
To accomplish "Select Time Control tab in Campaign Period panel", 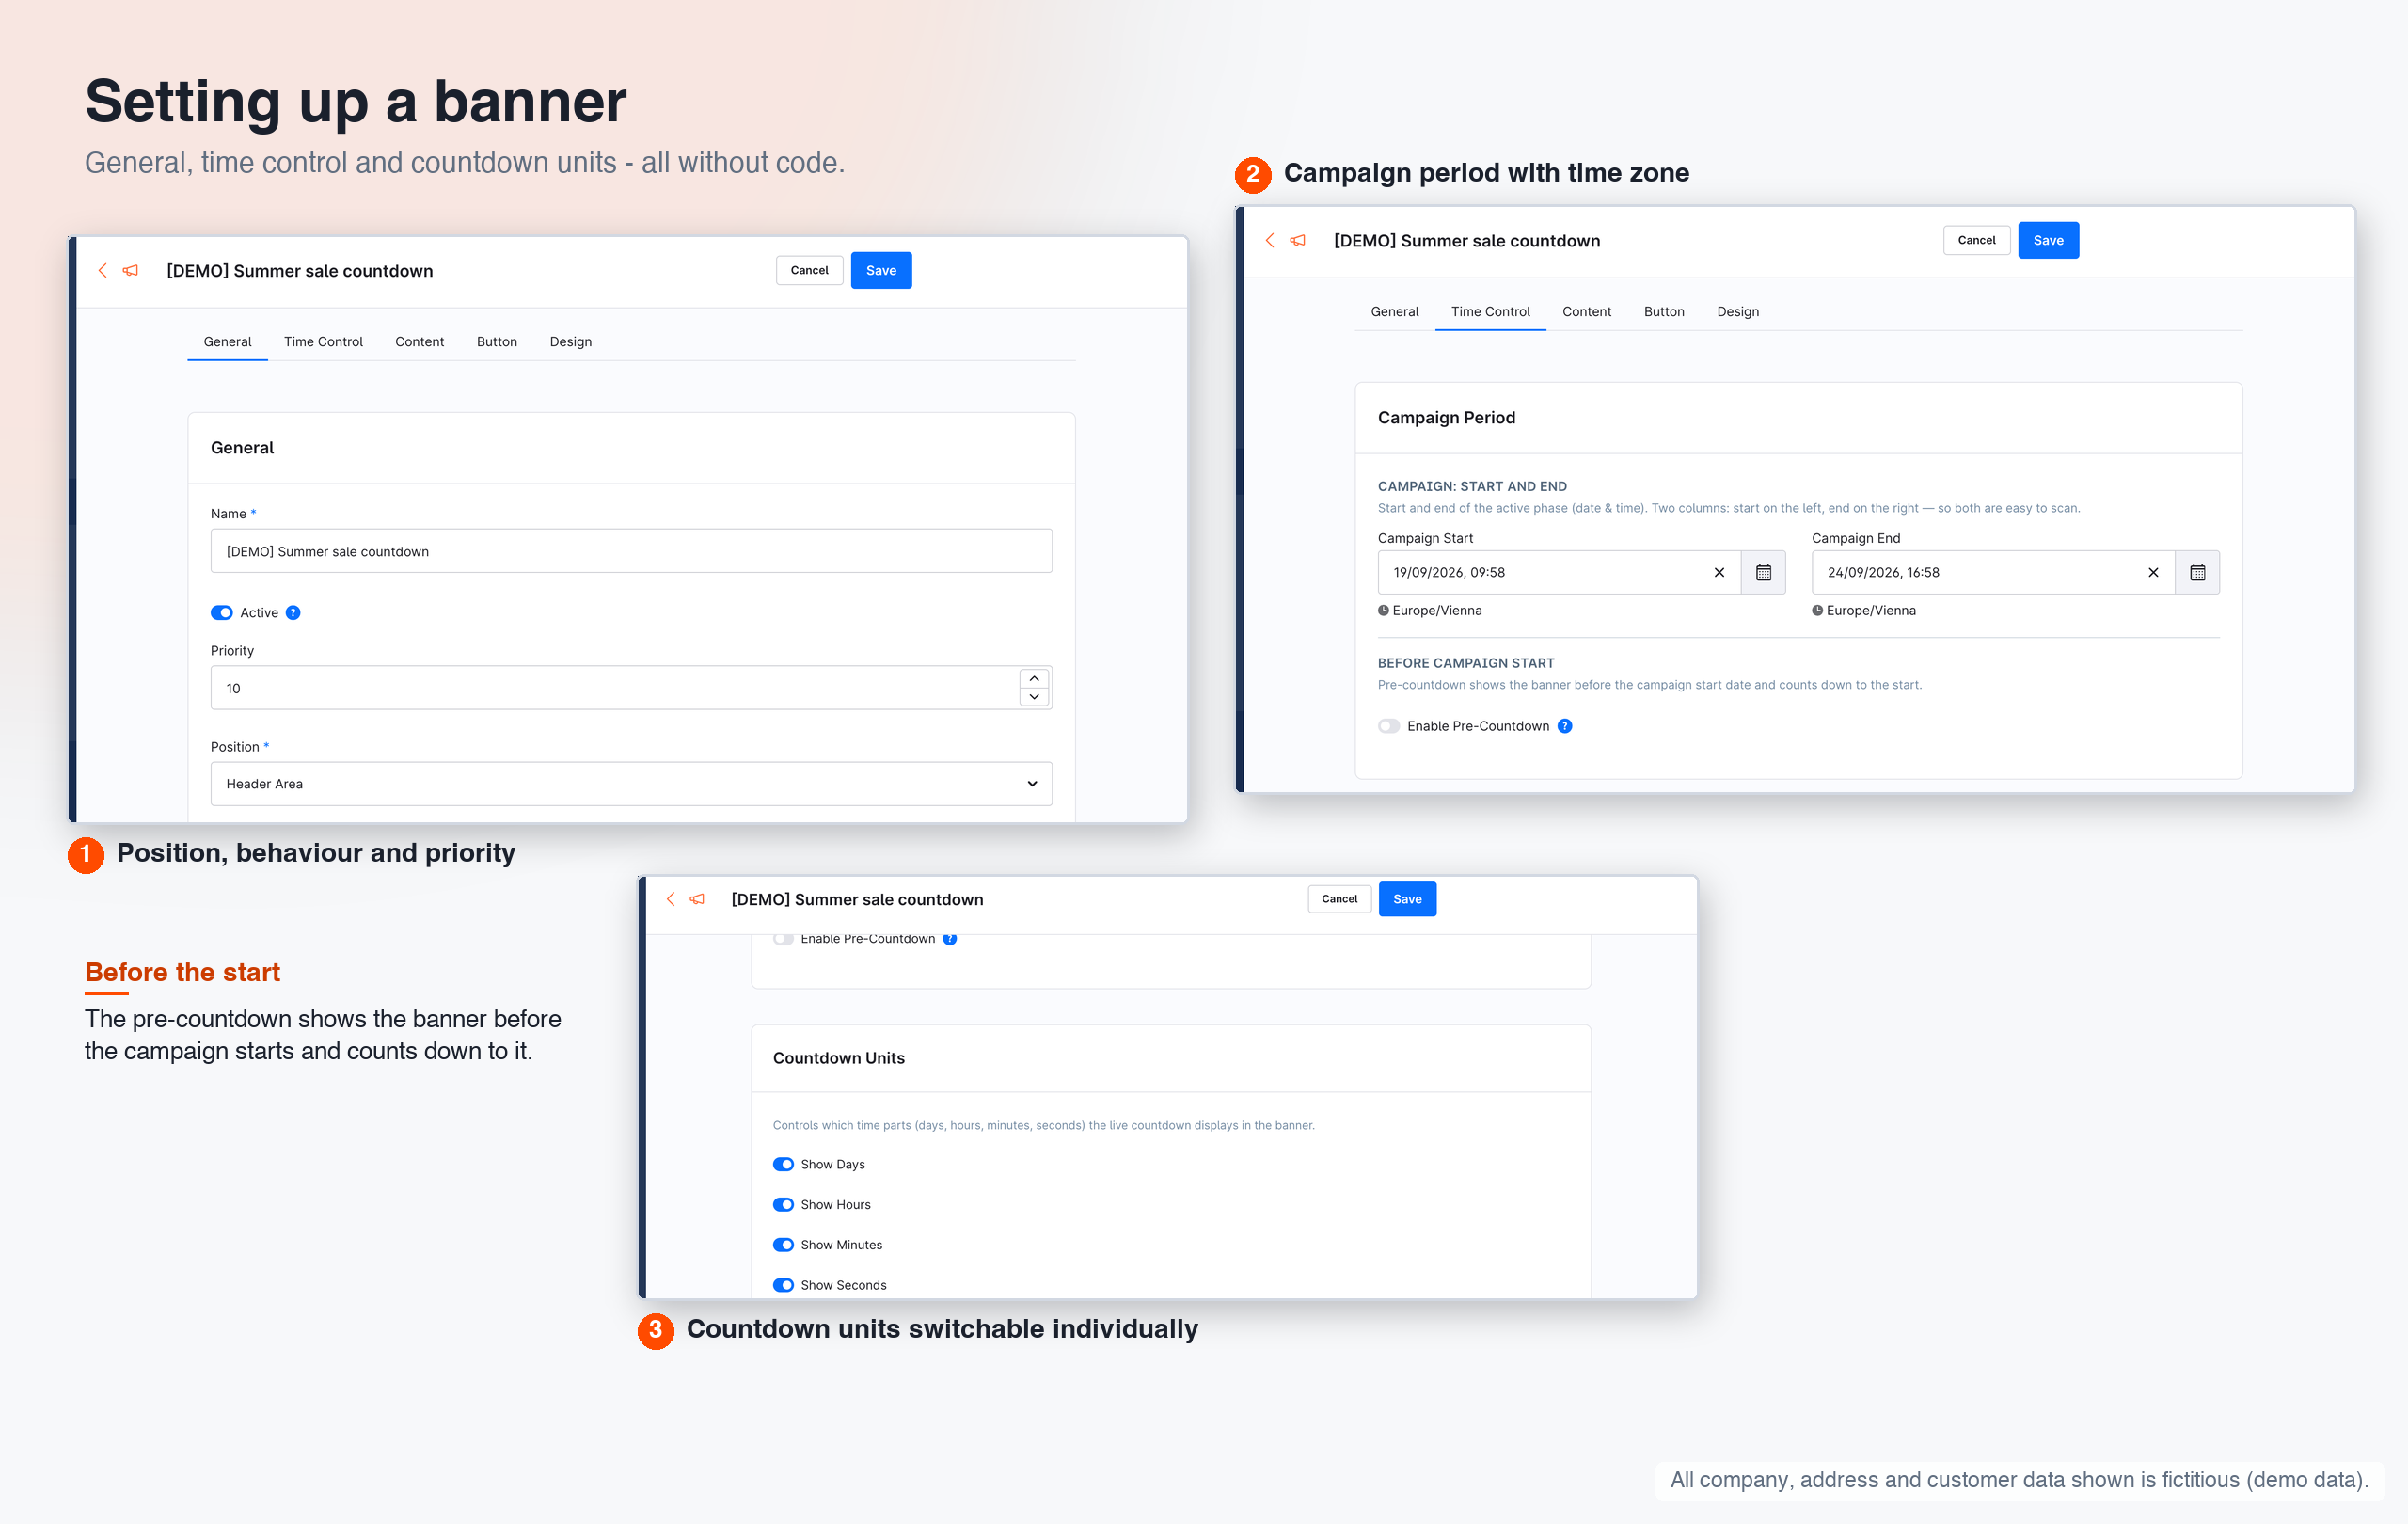I will pos(1490,311).
